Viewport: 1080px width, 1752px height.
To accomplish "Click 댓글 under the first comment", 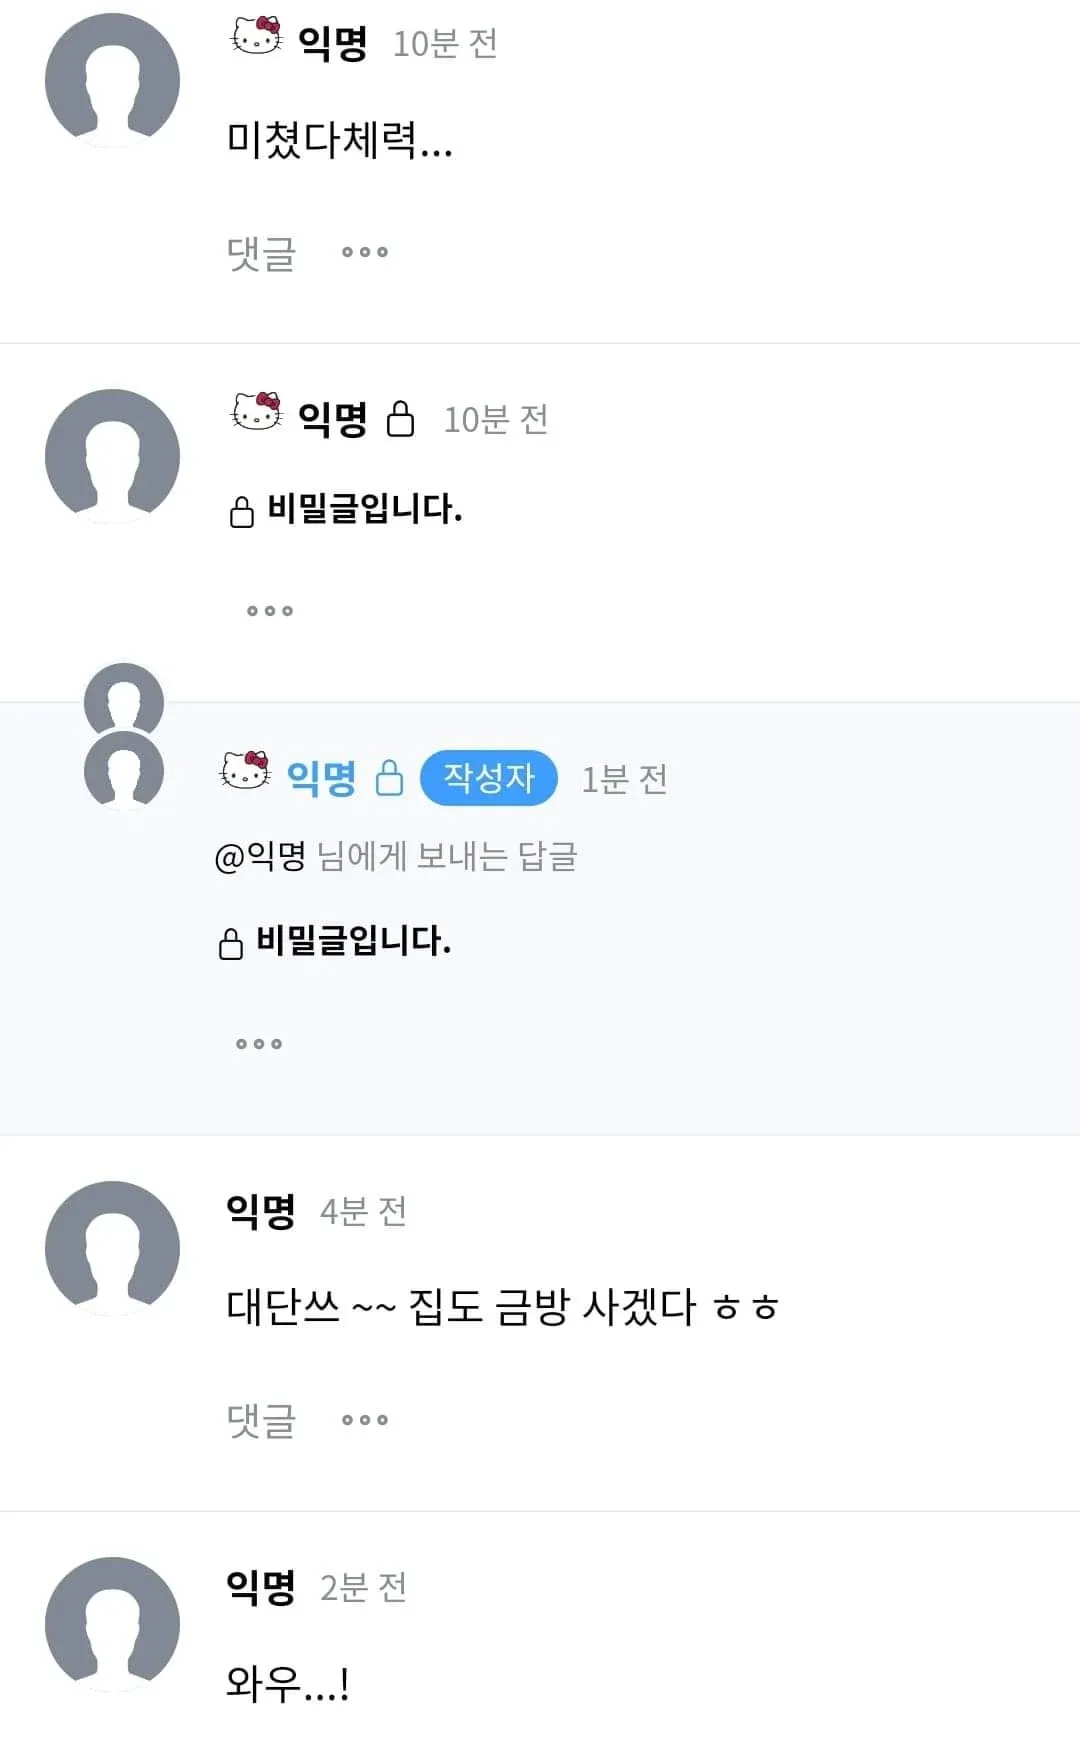I will point(260,253).
